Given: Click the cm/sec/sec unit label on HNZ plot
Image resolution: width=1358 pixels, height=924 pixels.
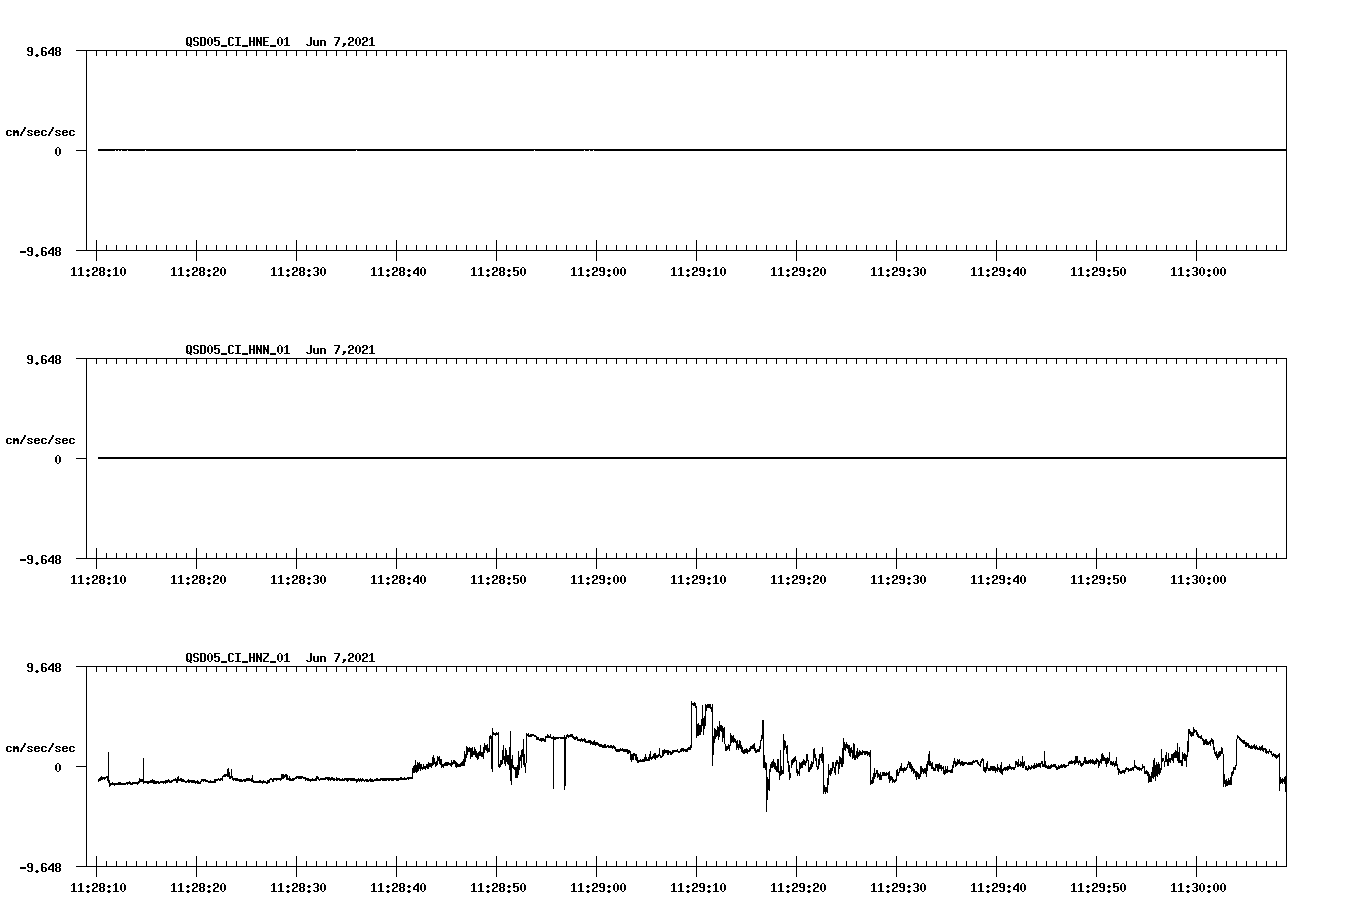Looking at the screenshot, I should pyautogui.click(x=41, y=748).
